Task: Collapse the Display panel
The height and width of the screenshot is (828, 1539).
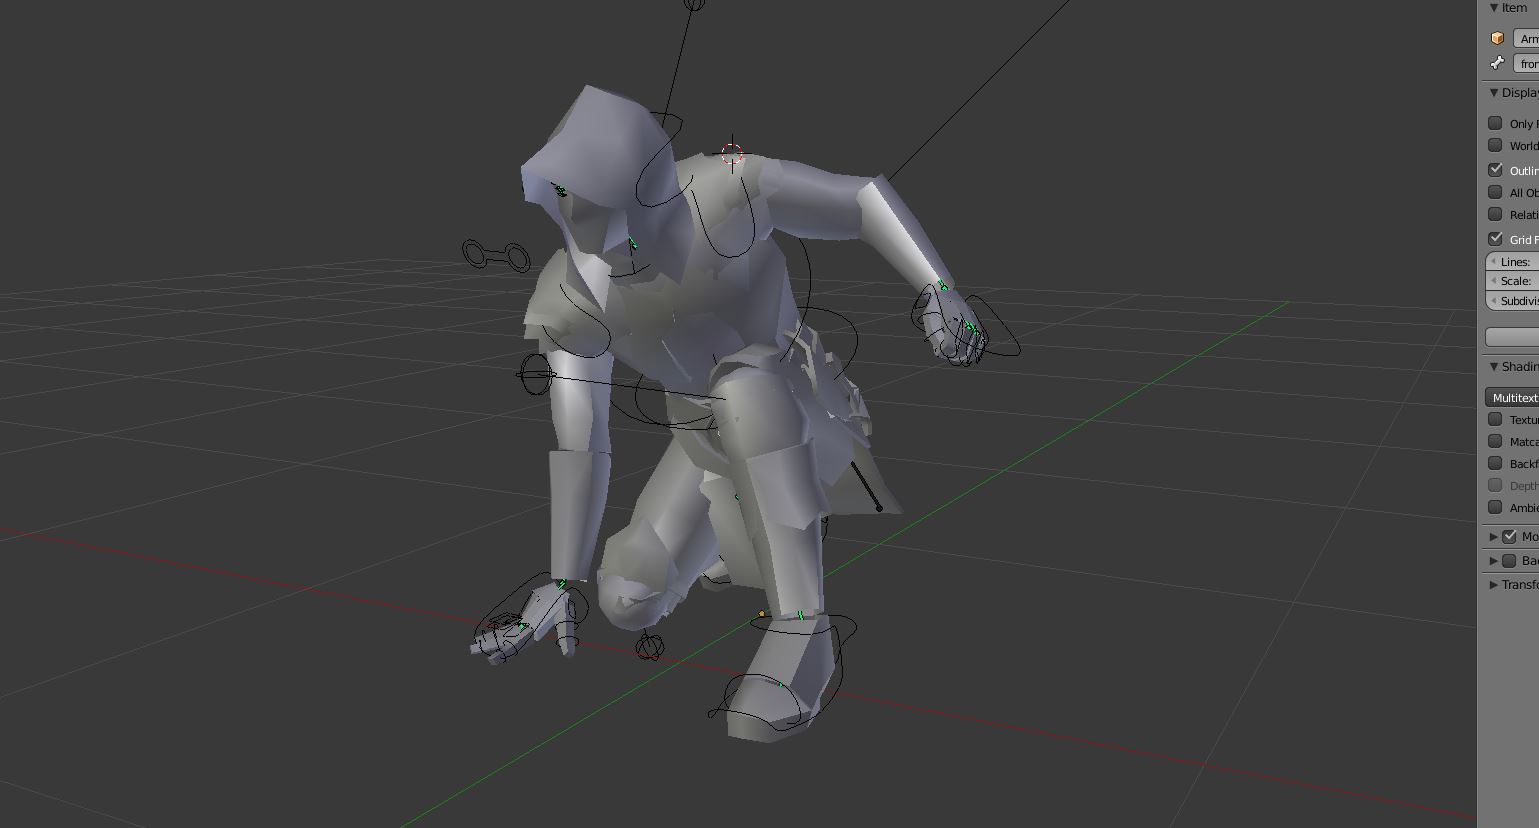Action: (1494, 93)
